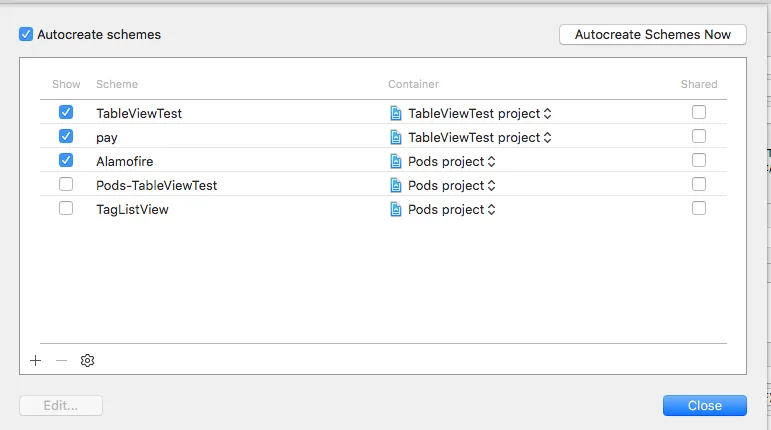Image resolution: width=771 pixels, height=430 pixels.
Task: Click the Pods project icon for Alamofire
Action: point(396,161)
